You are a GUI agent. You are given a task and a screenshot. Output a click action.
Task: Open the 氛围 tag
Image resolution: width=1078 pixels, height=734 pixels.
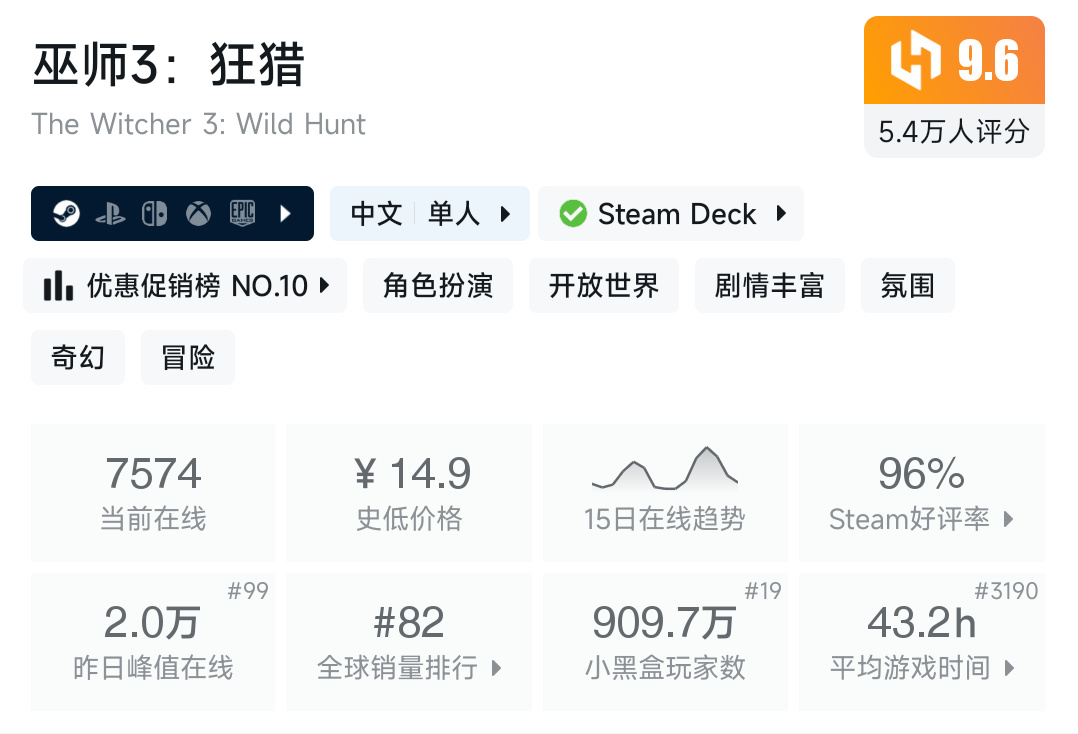click(907, 286)
